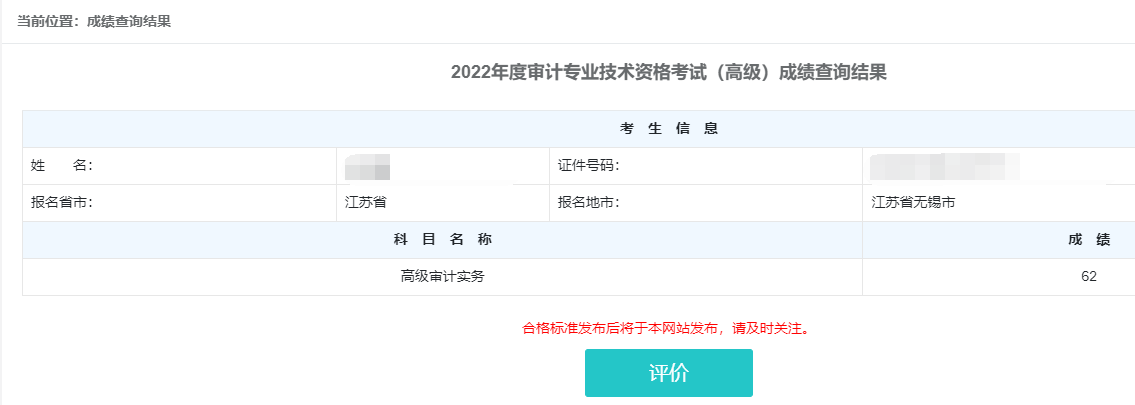Click the red 合格标准 notice text
Screen dimensions: 1135x405
click(x=665, y=328)
